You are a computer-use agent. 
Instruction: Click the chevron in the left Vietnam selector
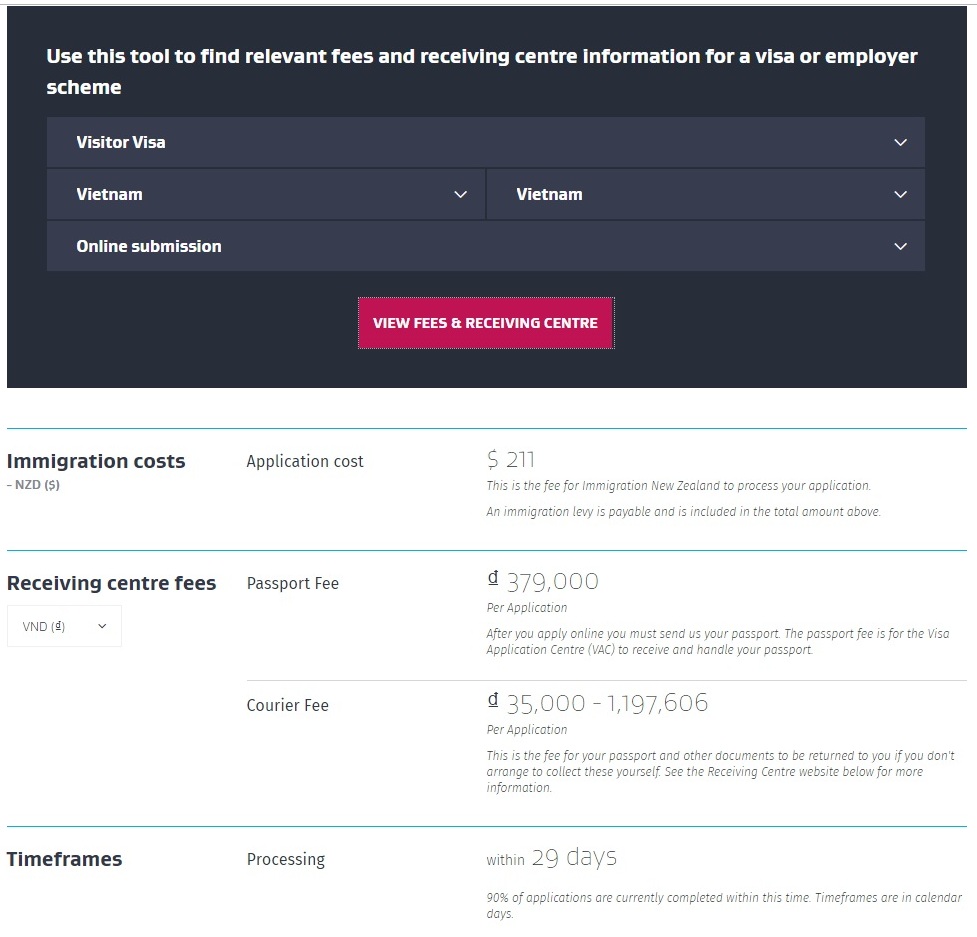[x=460, y=194]
